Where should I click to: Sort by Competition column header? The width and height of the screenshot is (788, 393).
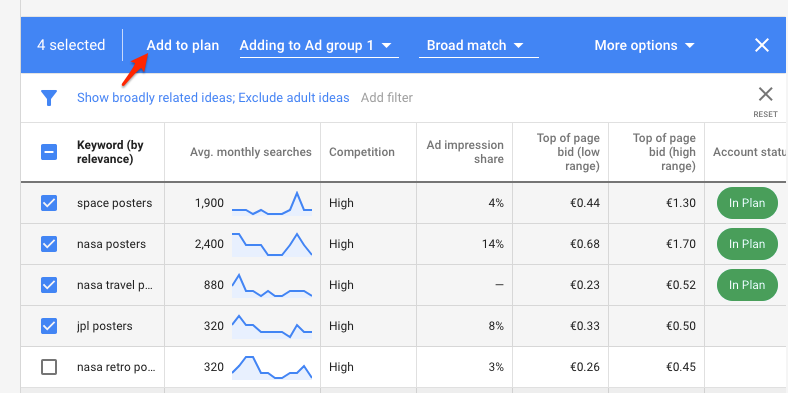click(362, 152)
